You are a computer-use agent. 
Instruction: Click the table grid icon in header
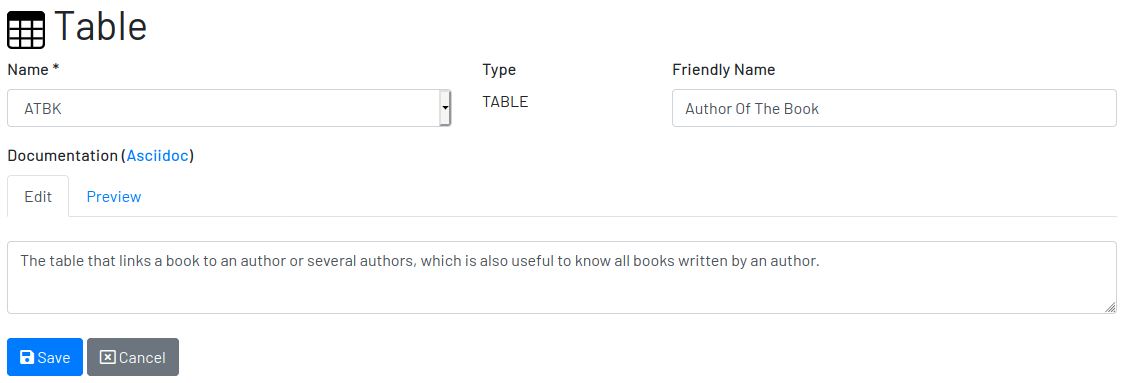26,30
